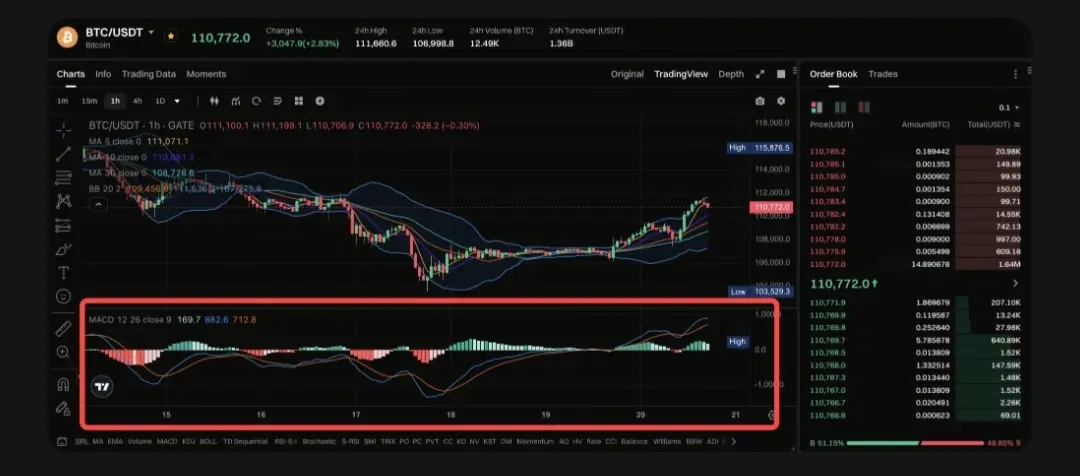
Task: Open the Fibonacci retracement tool
Action: point(63,177)
